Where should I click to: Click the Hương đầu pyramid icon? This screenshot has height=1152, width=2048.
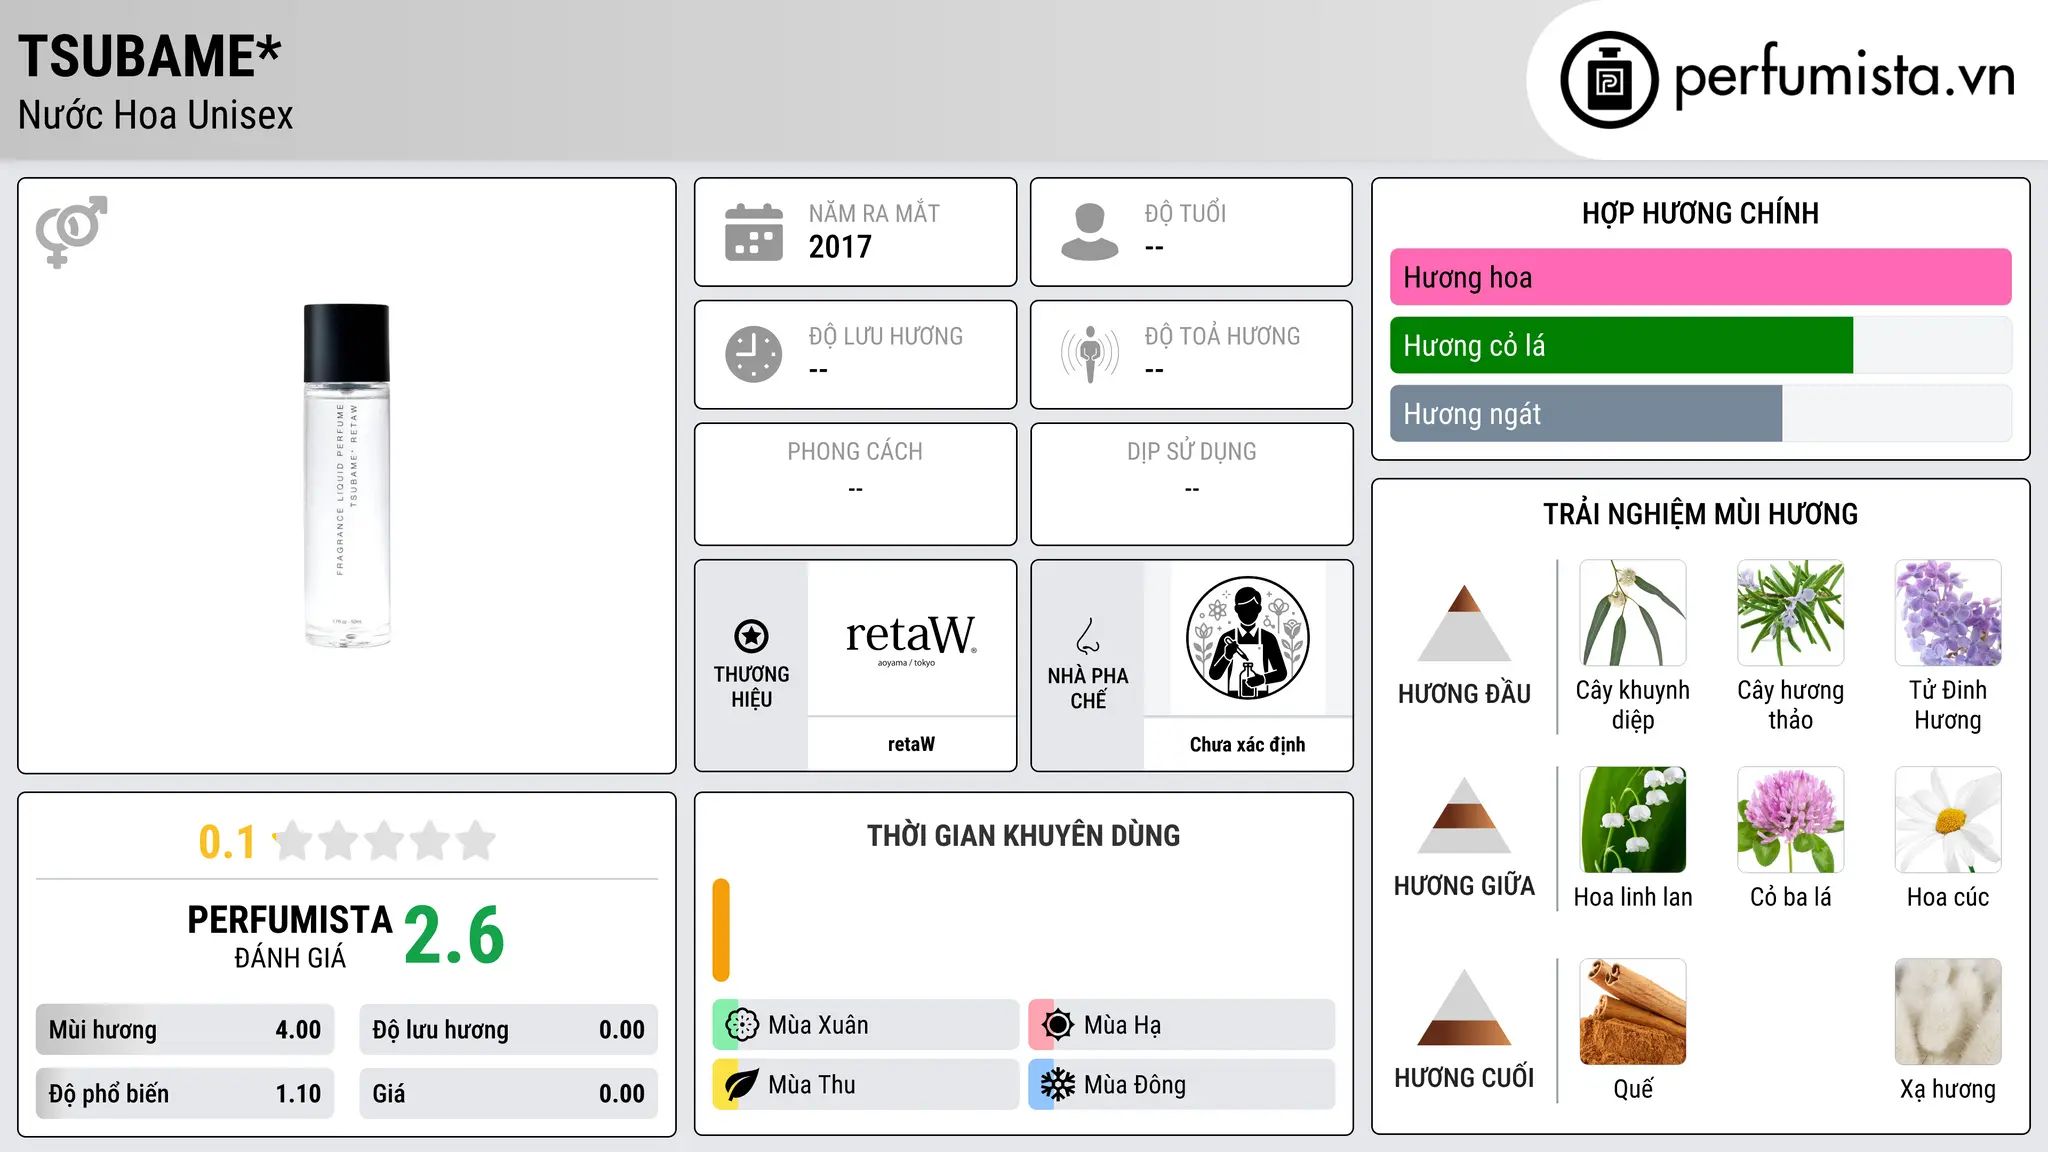tap(1465, 623)
